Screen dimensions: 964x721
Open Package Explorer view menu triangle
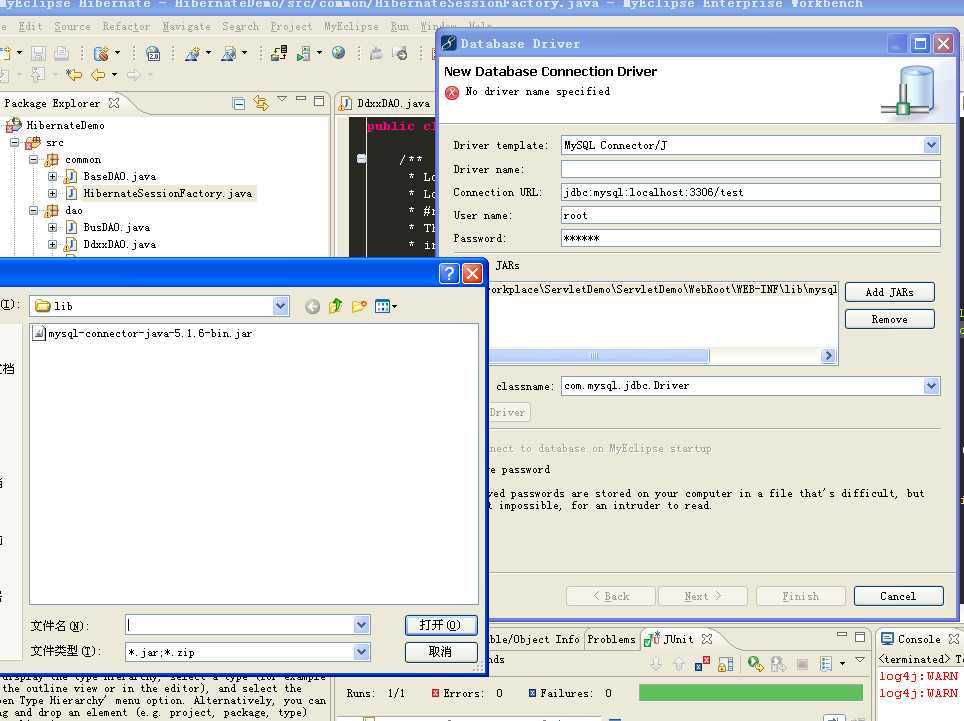282,98
